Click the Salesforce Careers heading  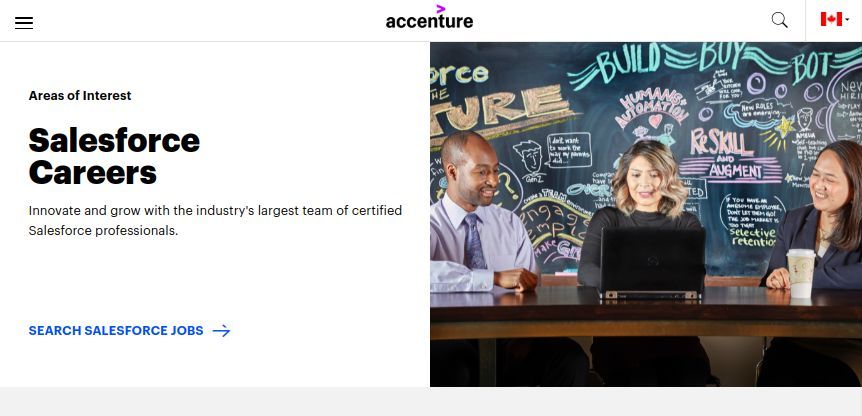click(114, 156)
